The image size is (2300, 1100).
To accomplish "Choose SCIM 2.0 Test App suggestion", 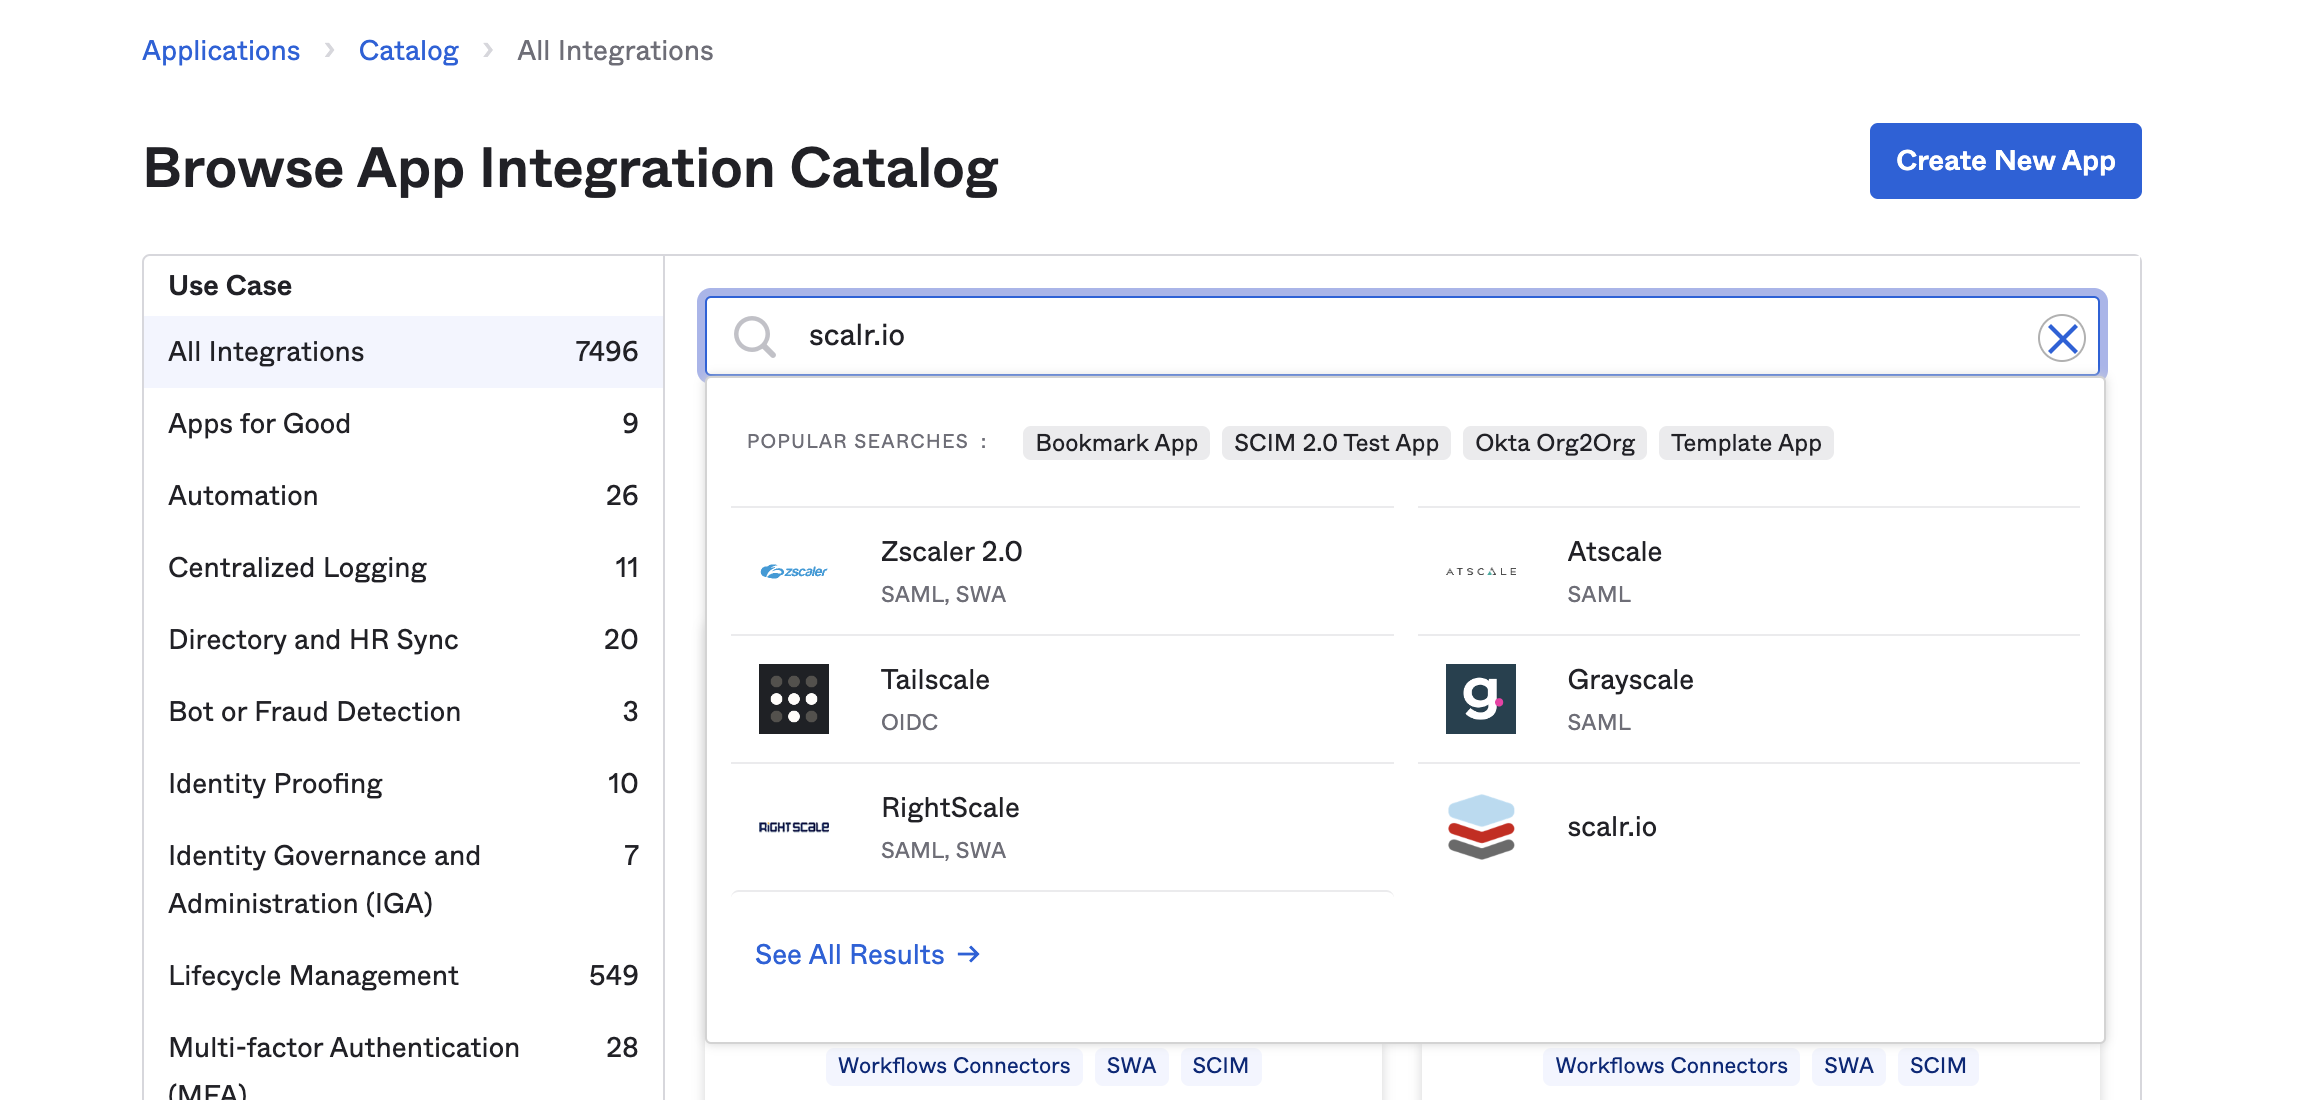I will [1336, 443].
